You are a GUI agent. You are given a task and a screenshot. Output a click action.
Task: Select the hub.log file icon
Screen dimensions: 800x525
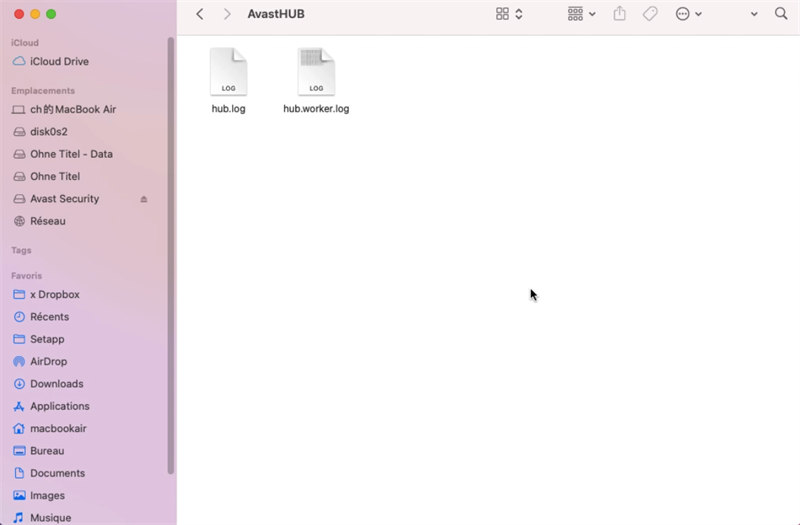pos(229,71)
